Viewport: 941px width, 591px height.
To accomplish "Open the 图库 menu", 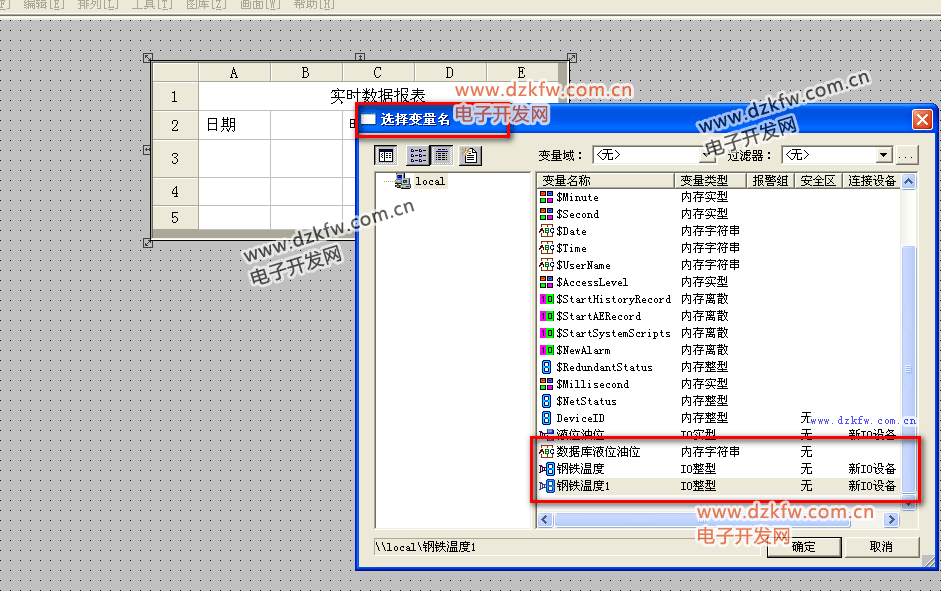I will tap(204, 5).
